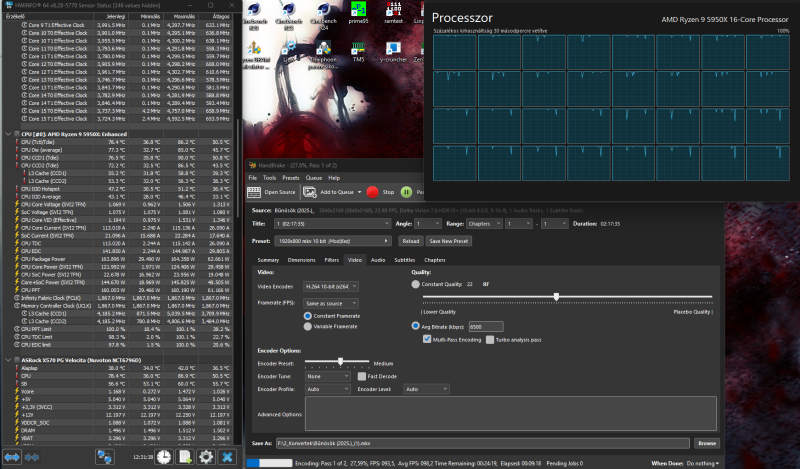Click the Advanced Options text box
The image size is (800, 469).
click(511, 414)
